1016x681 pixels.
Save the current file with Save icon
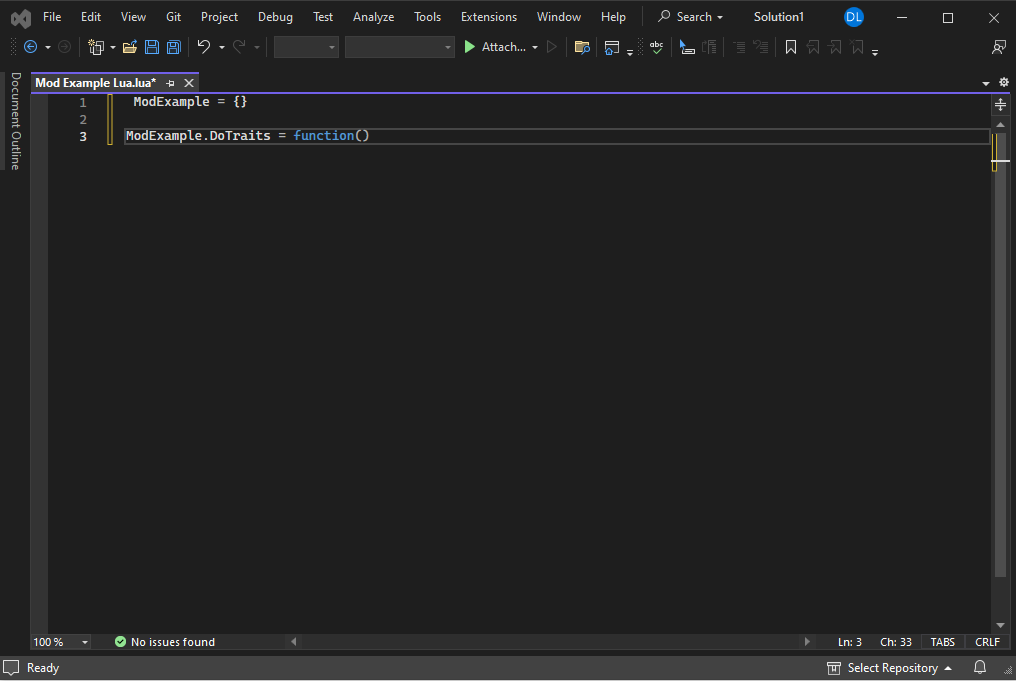(152, 47)
